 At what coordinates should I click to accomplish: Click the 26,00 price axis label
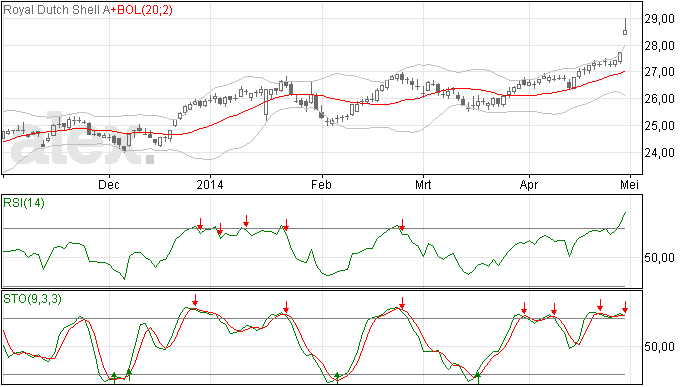[x=659, y=99]
